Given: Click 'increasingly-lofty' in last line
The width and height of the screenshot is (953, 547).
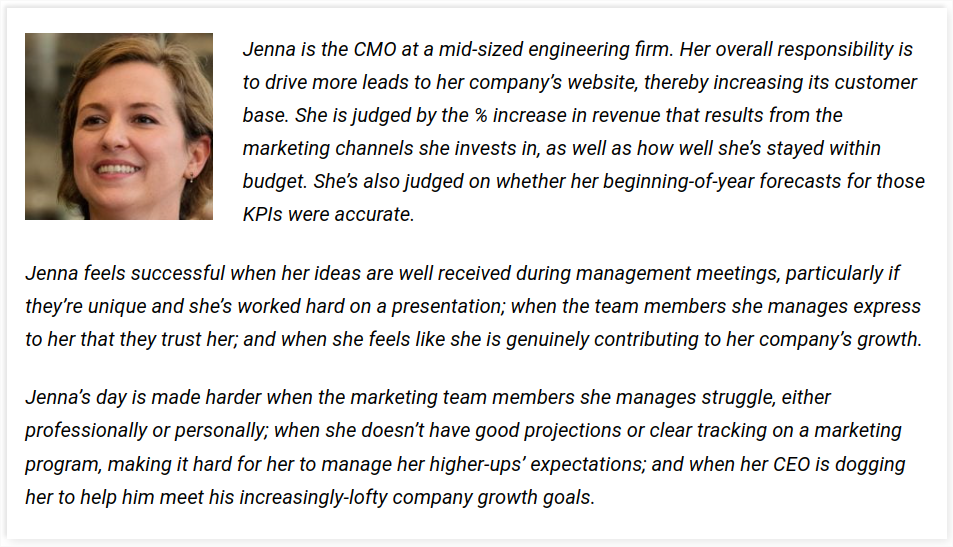Looking at the screenshot, I should coord(314,498).
